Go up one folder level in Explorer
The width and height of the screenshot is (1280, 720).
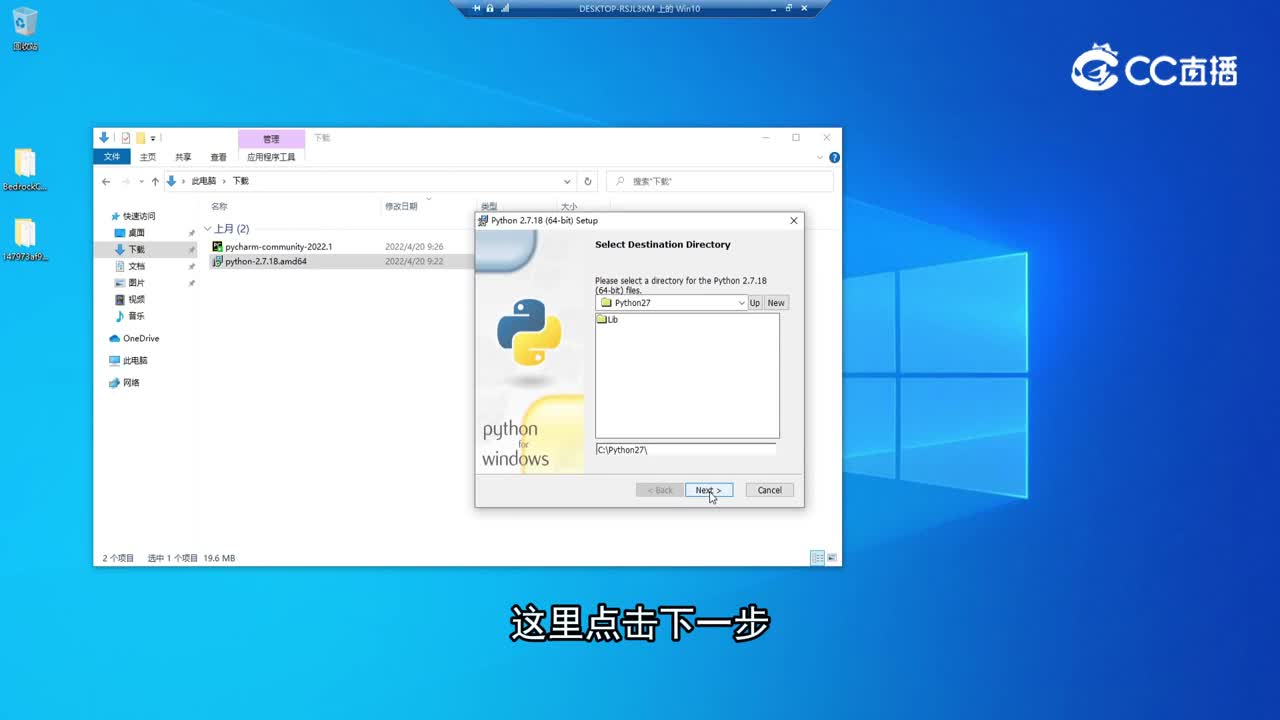pos(155,181)
